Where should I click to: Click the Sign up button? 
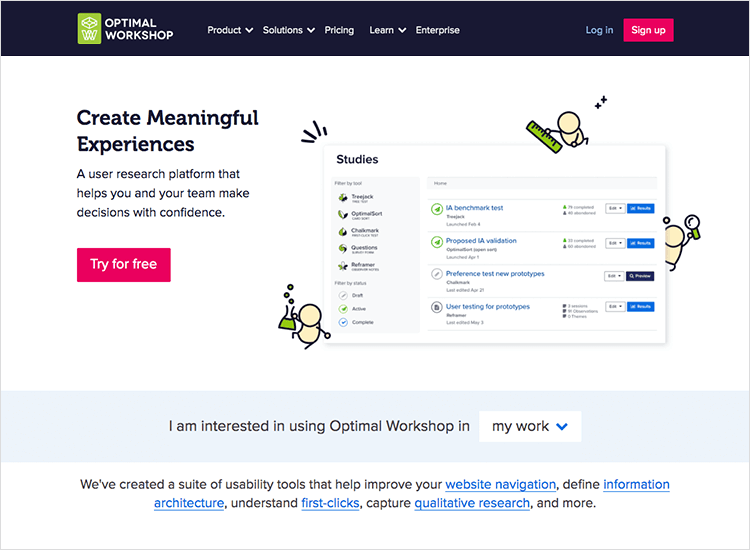tap(648, 30)
